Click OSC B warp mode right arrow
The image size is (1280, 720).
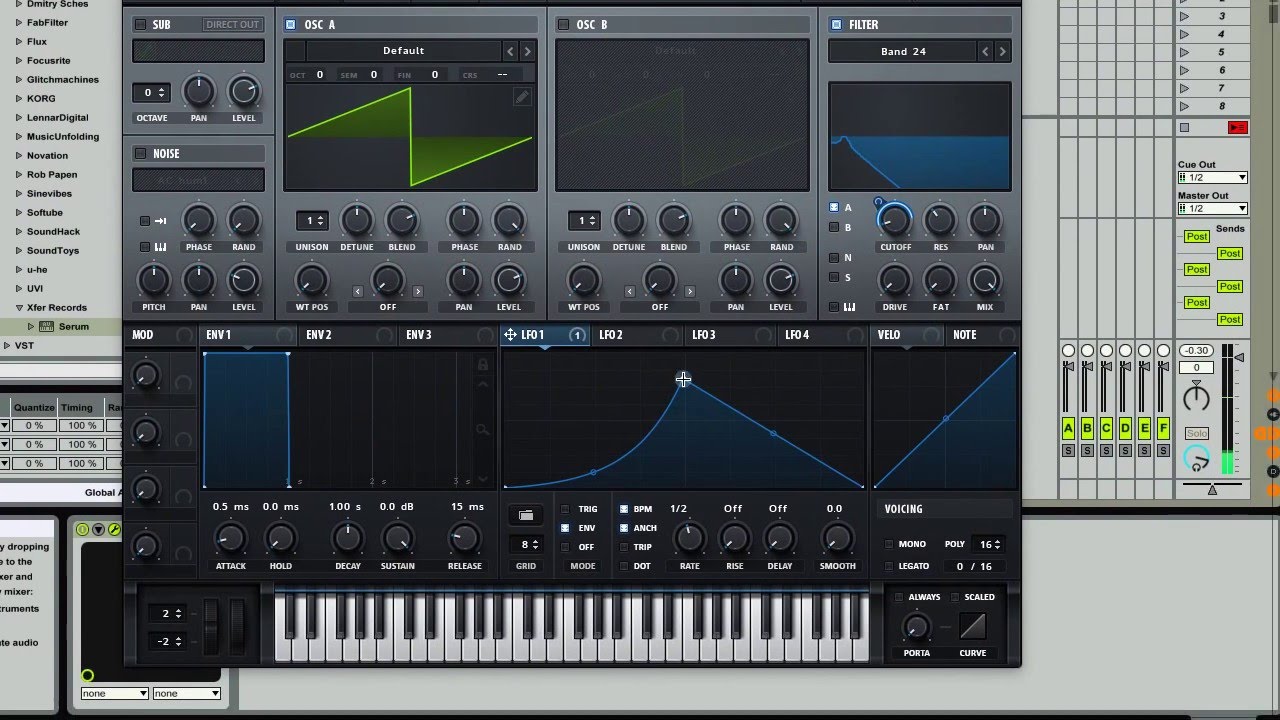point(689,291)
